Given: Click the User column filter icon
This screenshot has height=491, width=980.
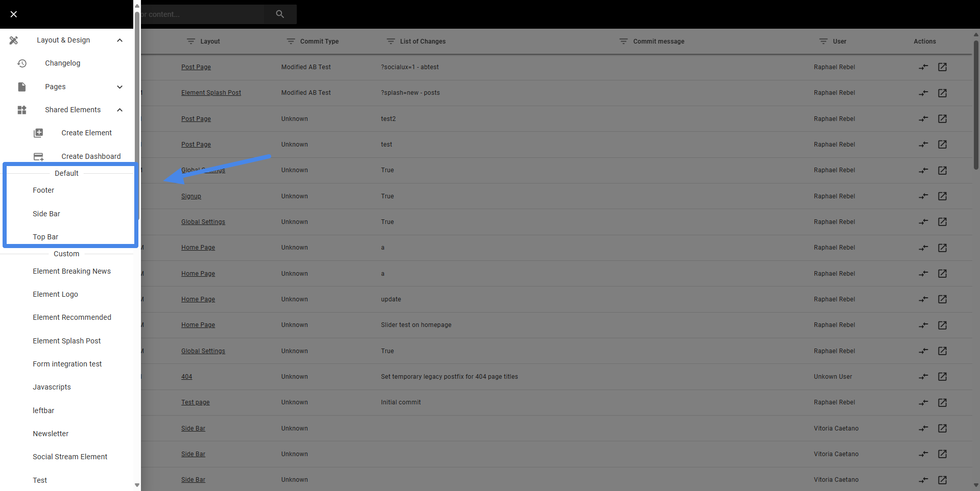Looking at the screenshot, I should click(824, 41).
